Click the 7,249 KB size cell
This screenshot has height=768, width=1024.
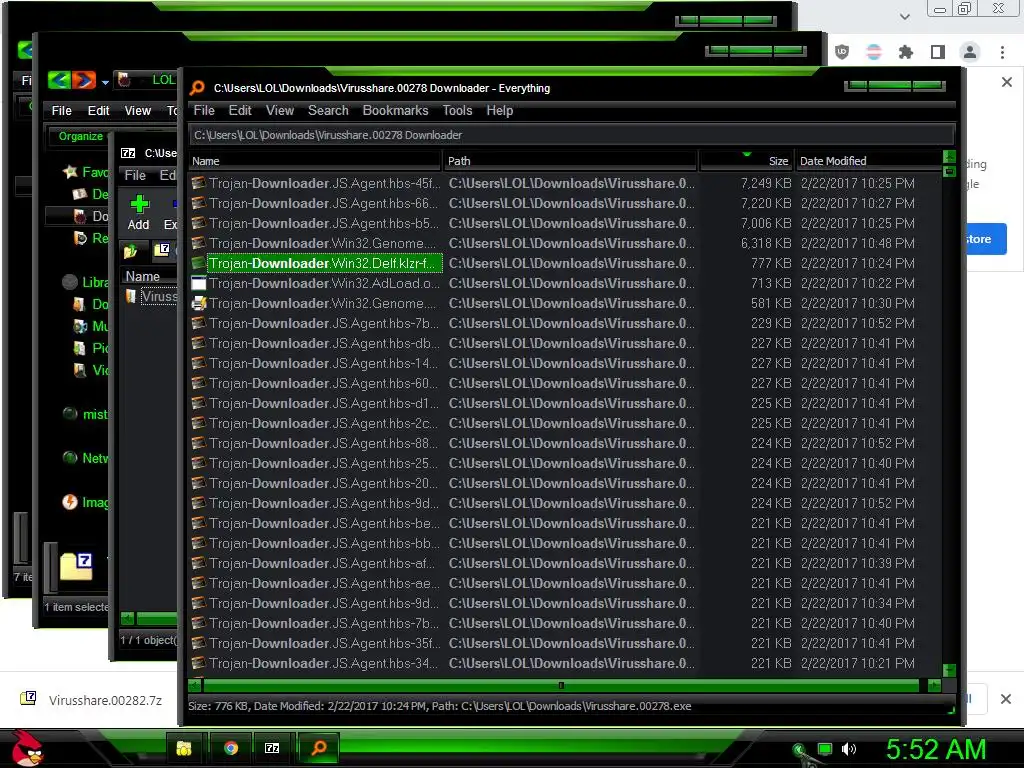pyautogui.click(x=765, y=184)
